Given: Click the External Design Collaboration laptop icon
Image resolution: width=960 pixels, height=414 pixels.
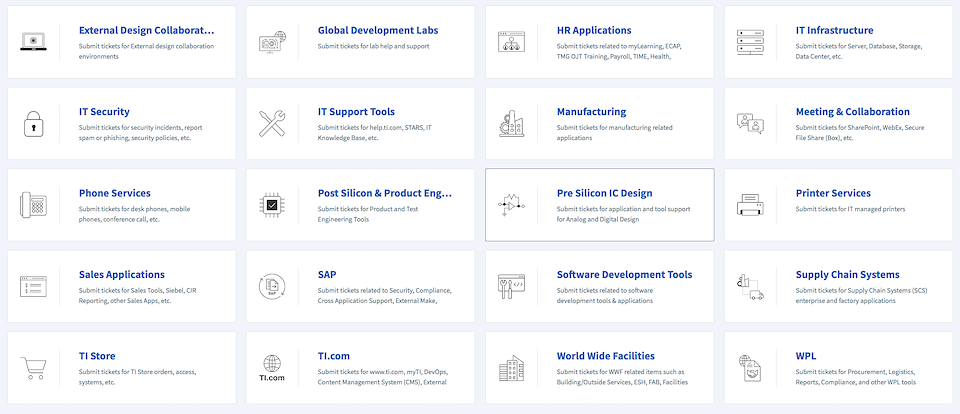Looking at the screenshot, I should click(x=34, y=42).
